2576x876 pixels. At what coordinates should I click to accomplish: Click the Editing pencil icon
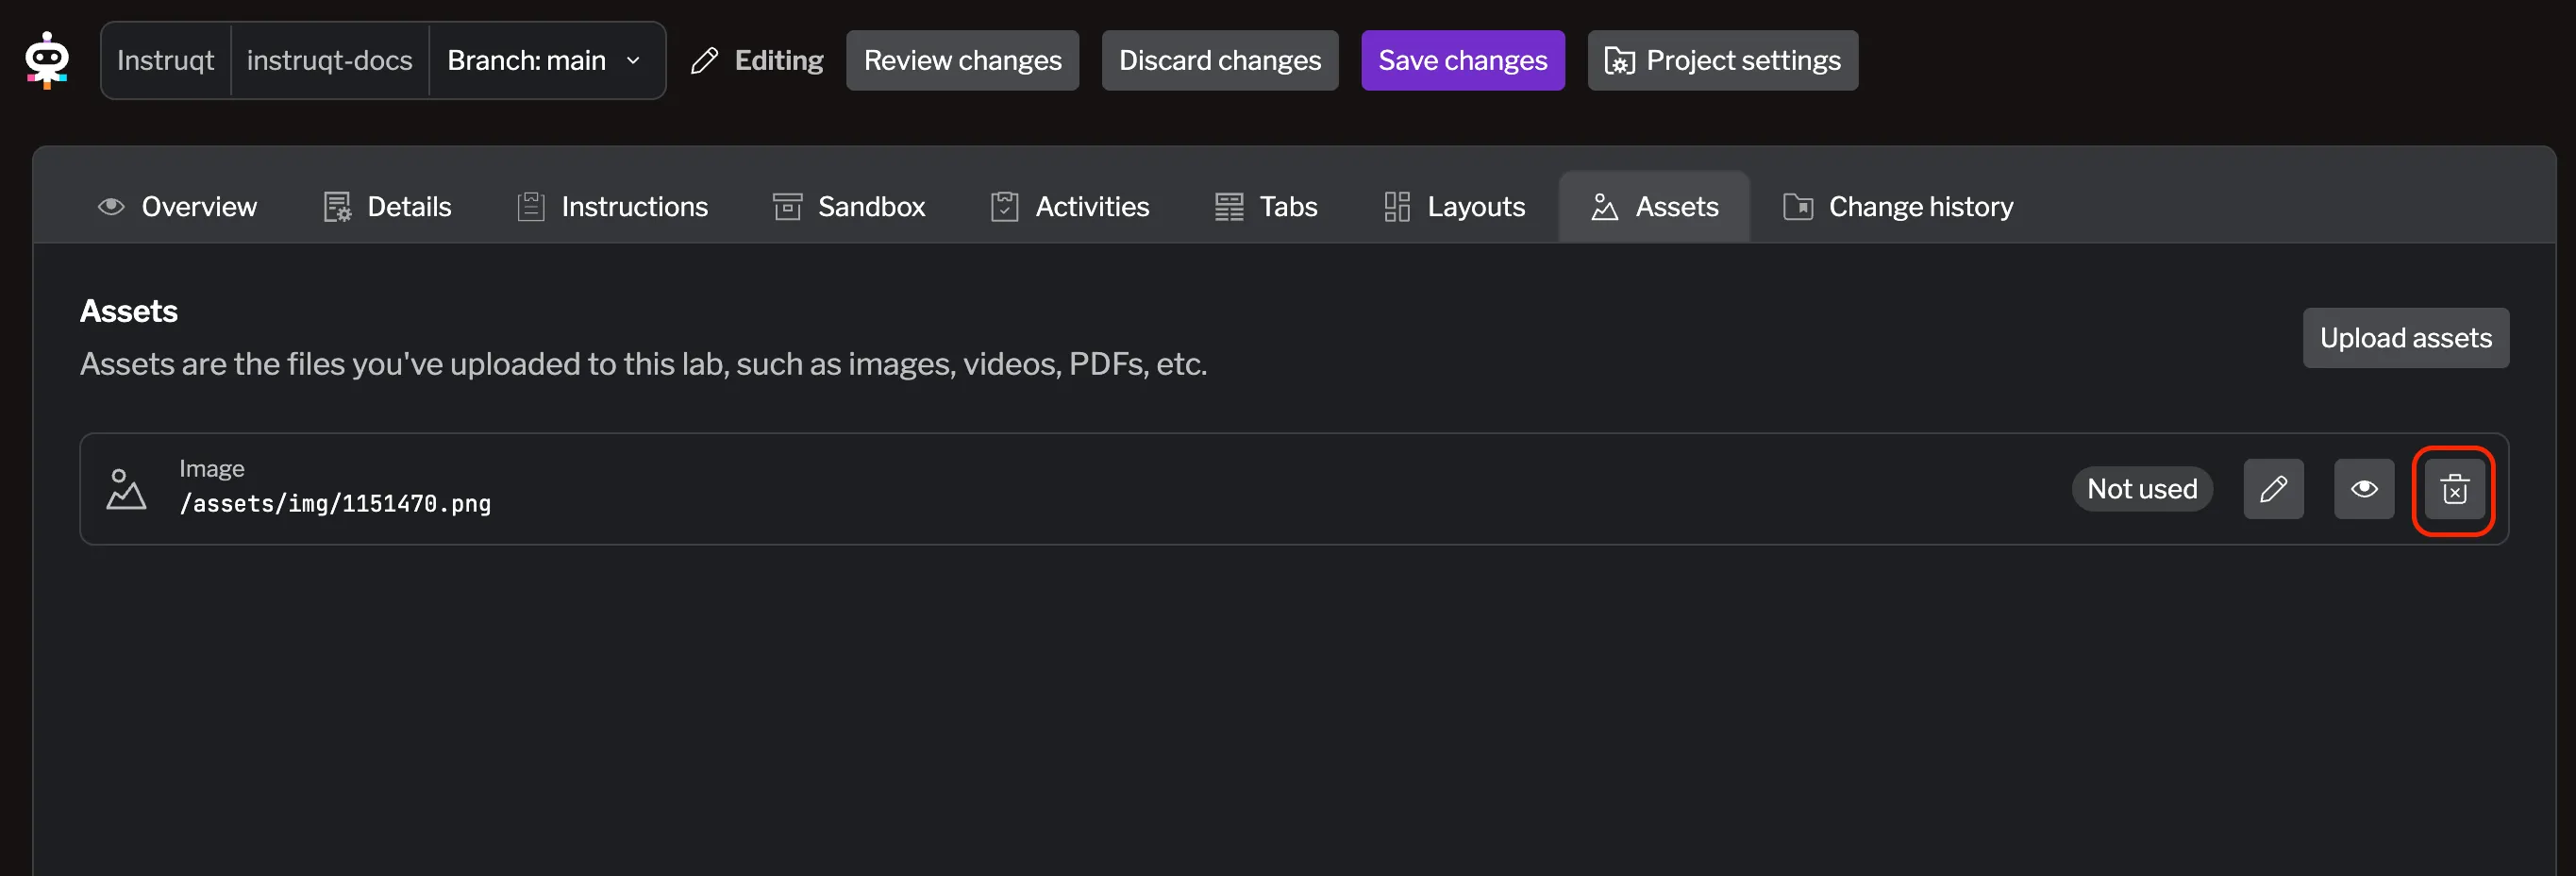704,60
